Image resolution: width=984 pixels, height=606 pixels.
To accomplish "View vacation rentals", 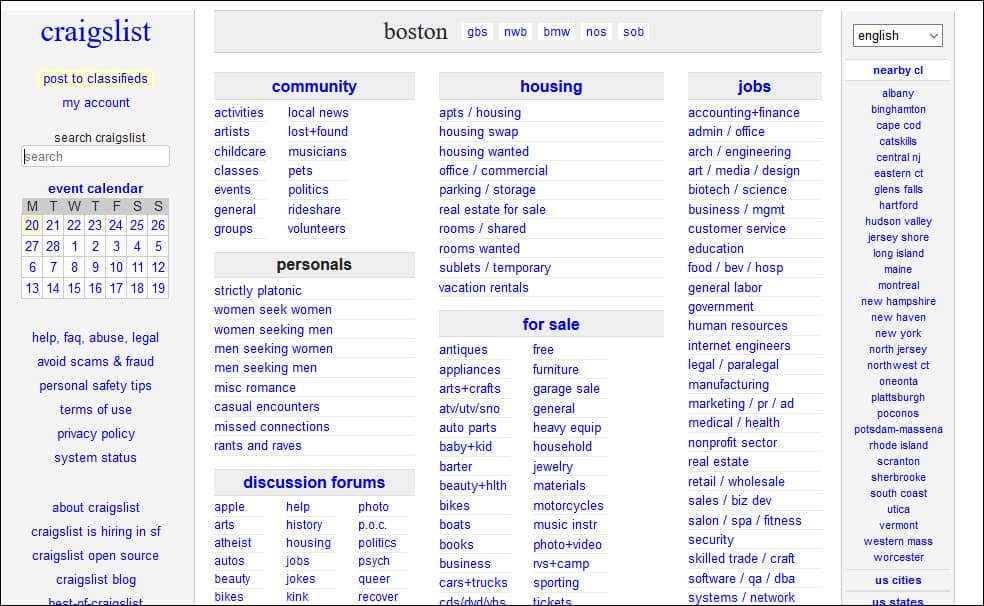I will (x=483, y=287).
